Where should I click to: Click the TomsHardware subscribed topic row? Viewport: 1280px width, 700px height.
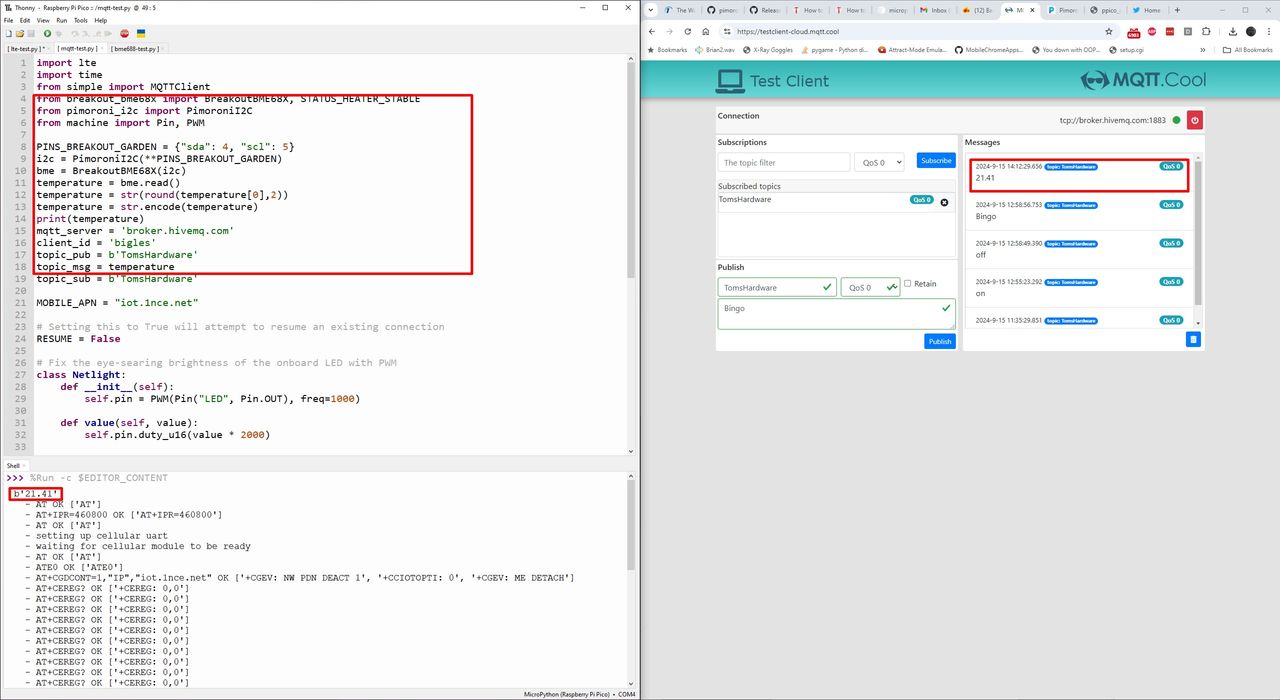836,200
